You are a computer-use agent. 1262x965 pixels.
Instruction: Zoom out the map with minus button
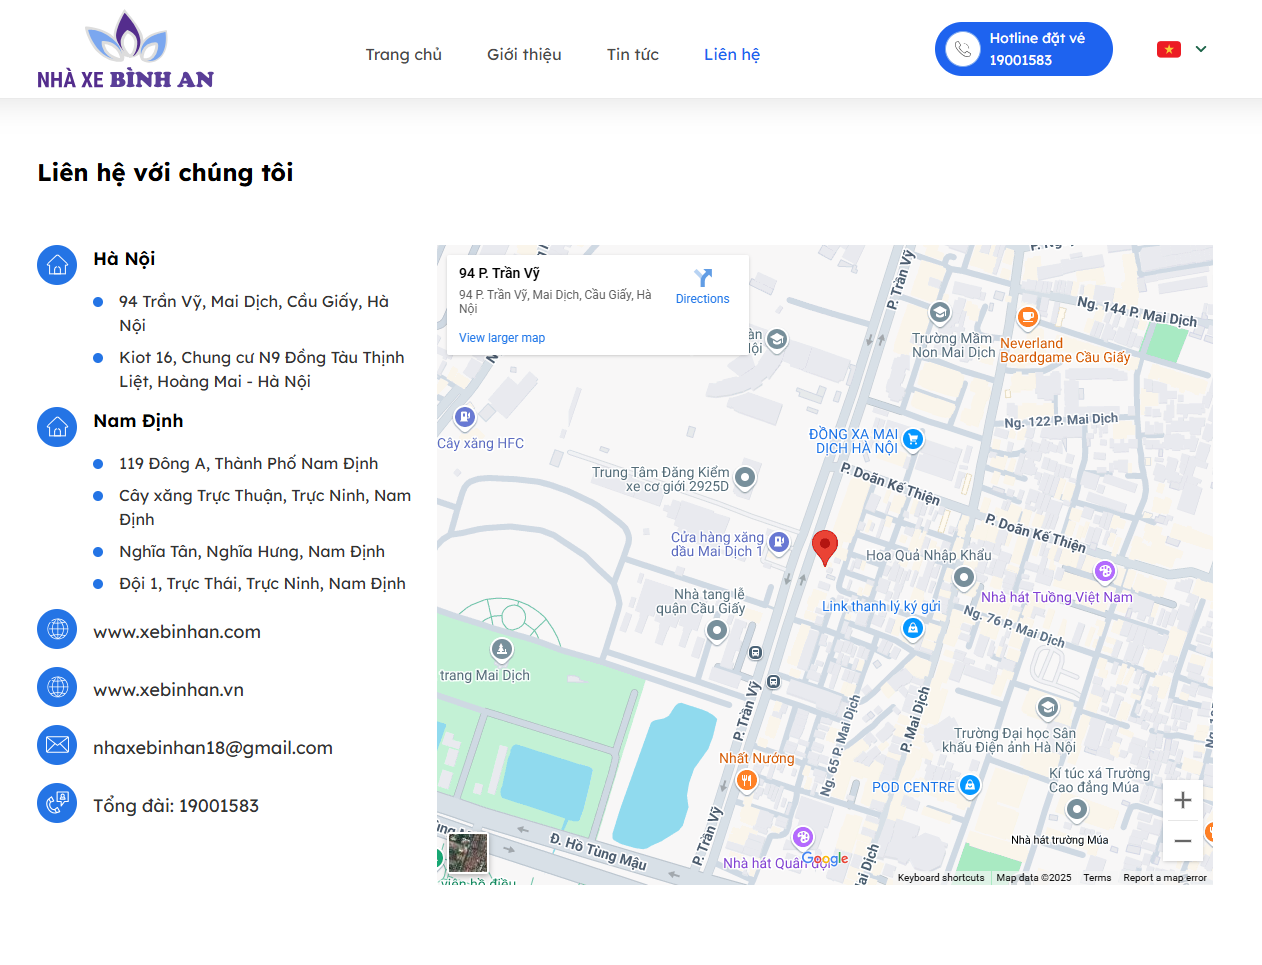click(x=1182, y=841)
